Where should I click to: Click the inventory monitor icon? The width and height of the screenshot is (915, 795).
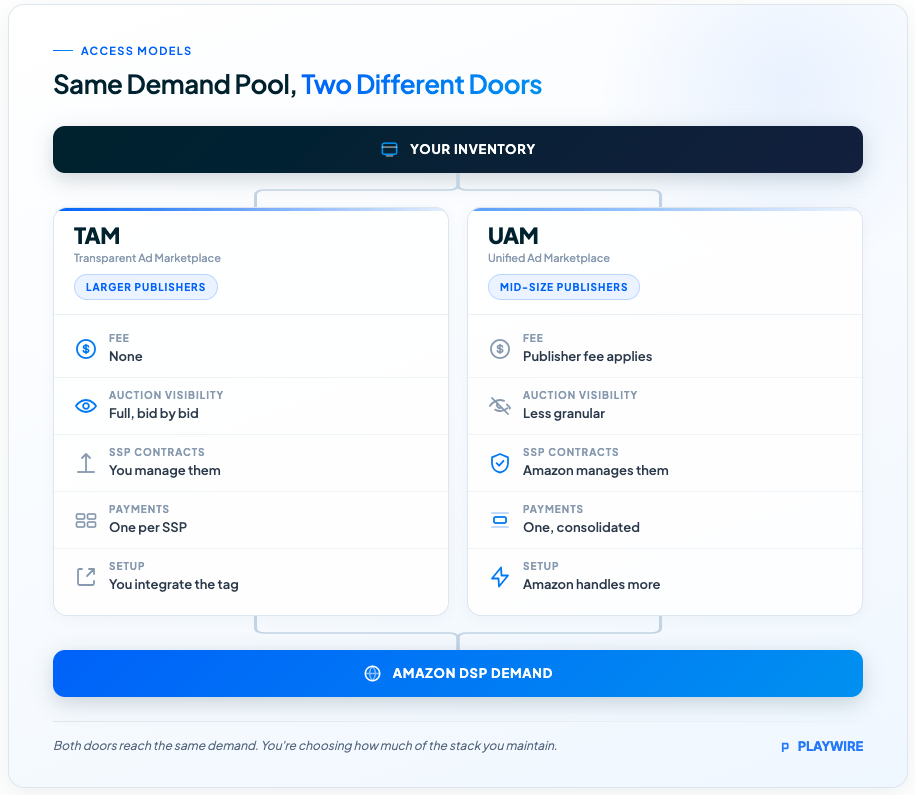coord(389,149)
